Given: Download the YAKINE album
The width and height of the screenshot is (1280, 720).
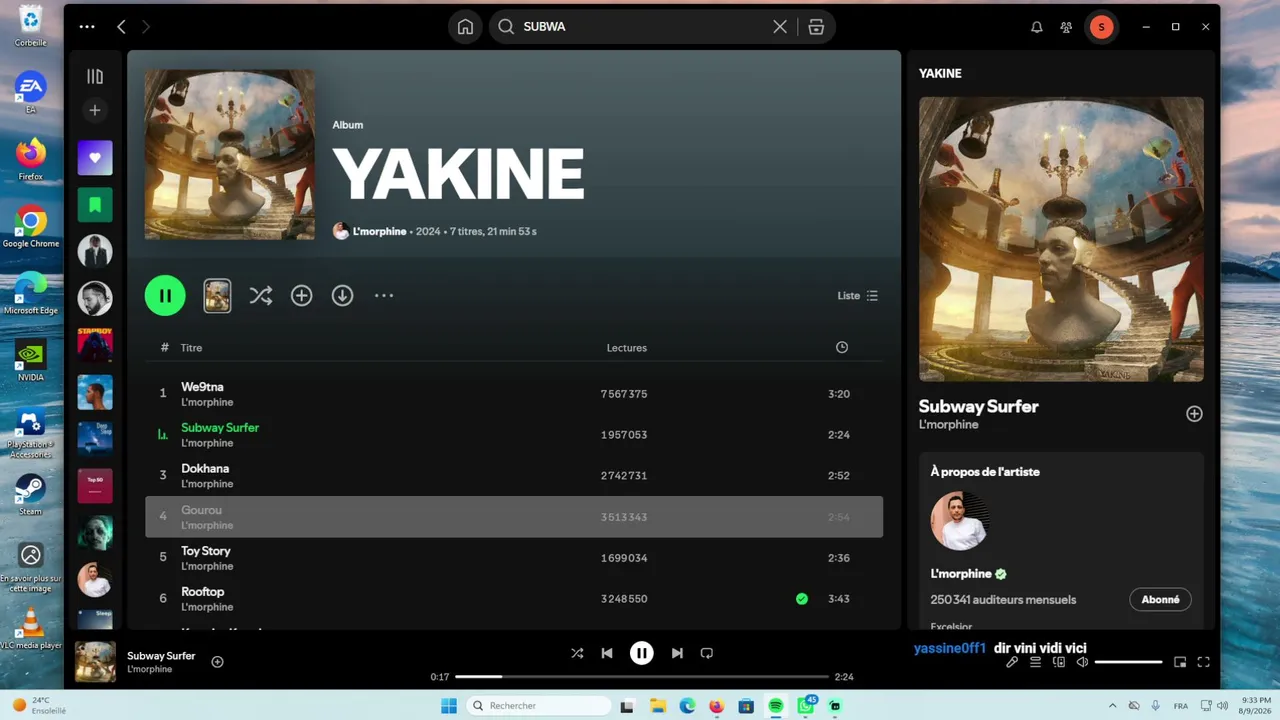Looking at the screenshot, I should [343, 296].
